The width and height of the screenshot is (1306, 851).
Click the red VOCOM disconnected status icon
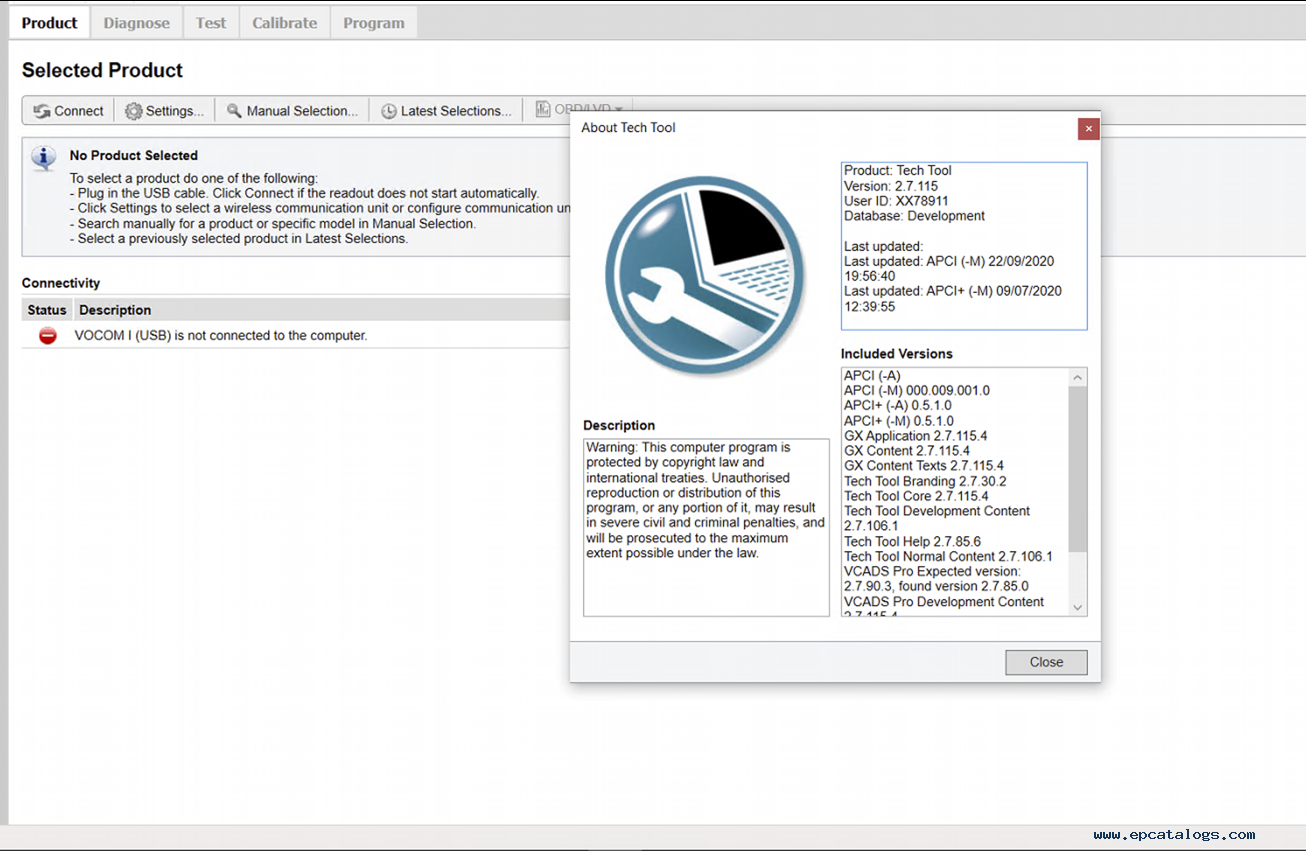pos(48,336)
